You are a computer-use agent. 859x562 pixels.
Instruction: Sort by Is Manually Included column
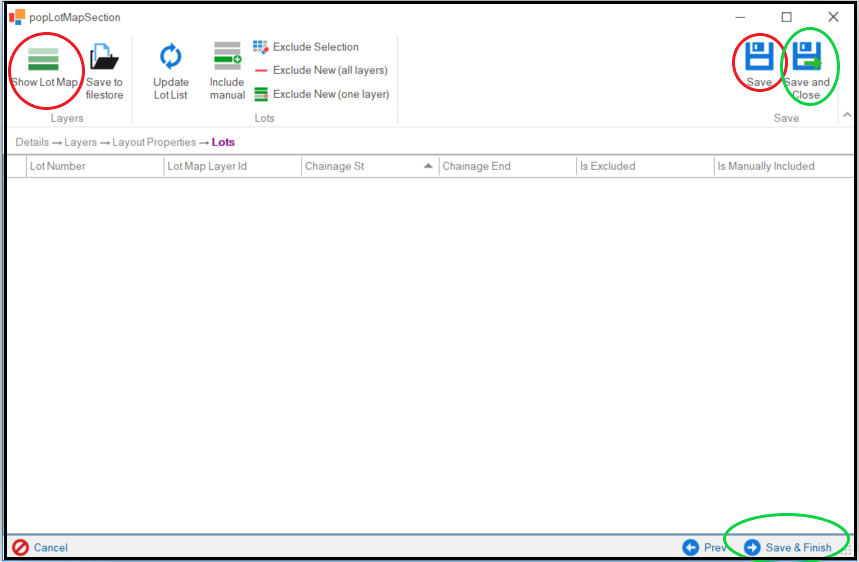click(784, 166)
